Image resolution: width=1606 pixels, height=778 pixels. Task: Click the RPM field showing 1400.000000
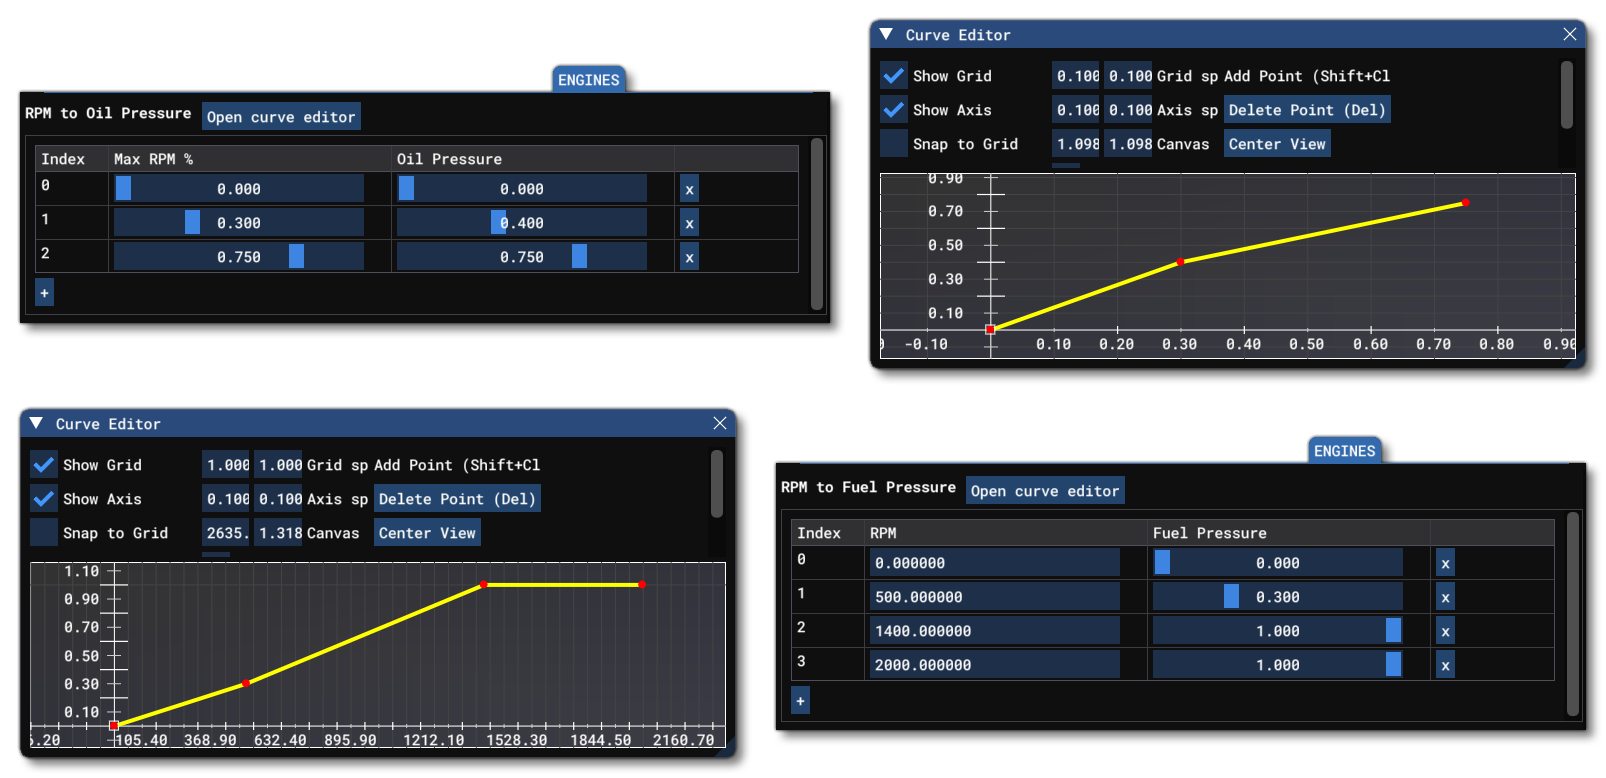(x=994, y=631)
